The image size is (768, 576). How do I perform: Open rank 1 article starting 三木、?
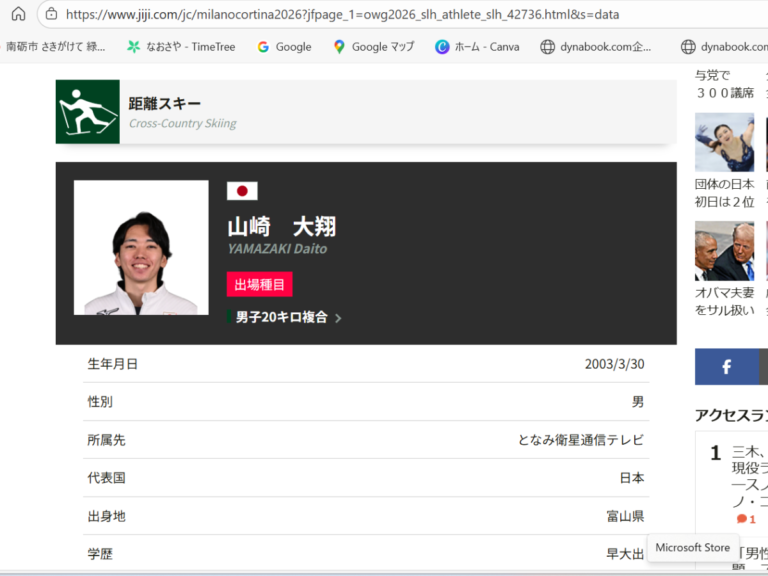749,476
